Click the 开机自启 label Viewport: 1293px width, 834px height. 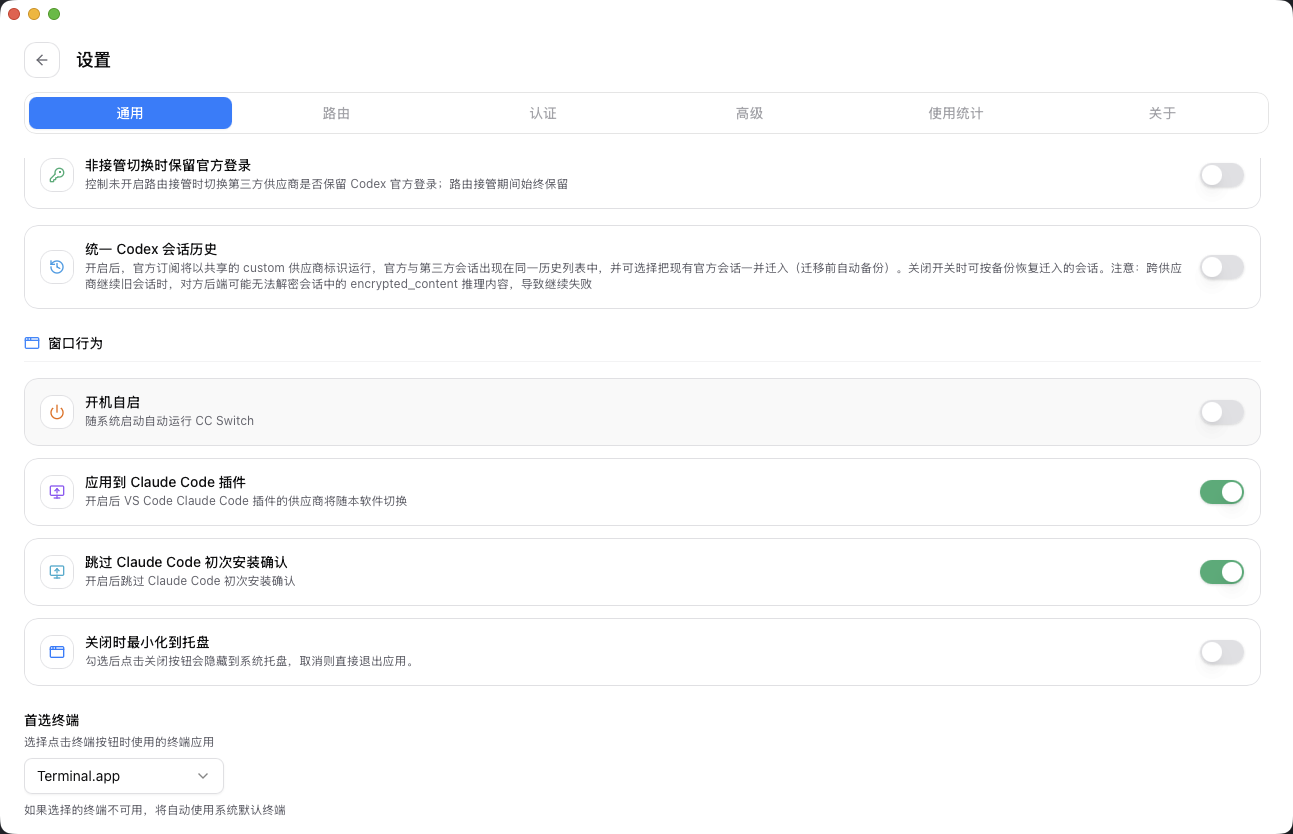tap(112, 402)
